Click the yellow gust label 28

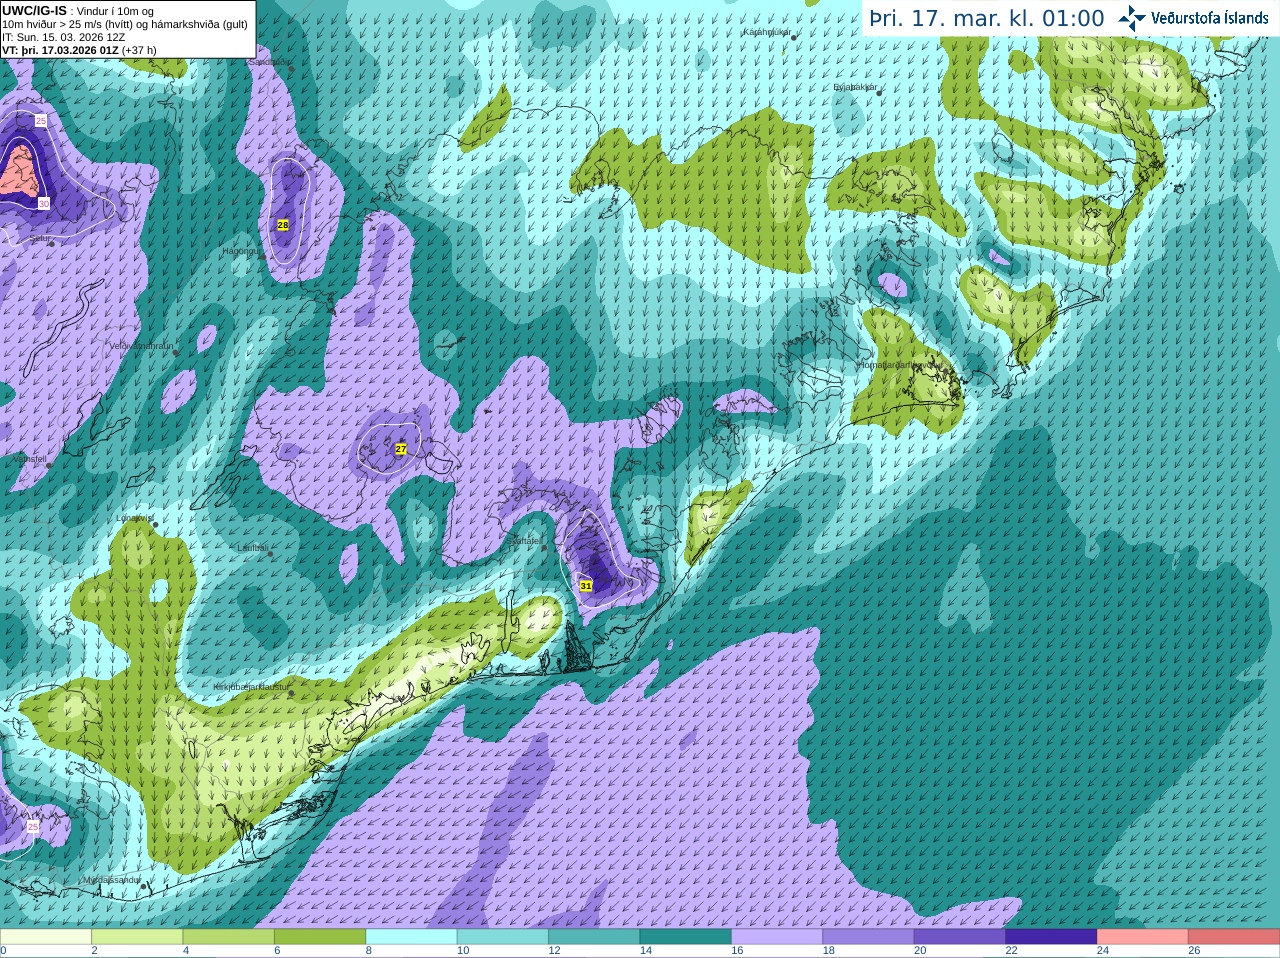click(x=283, y=225)
